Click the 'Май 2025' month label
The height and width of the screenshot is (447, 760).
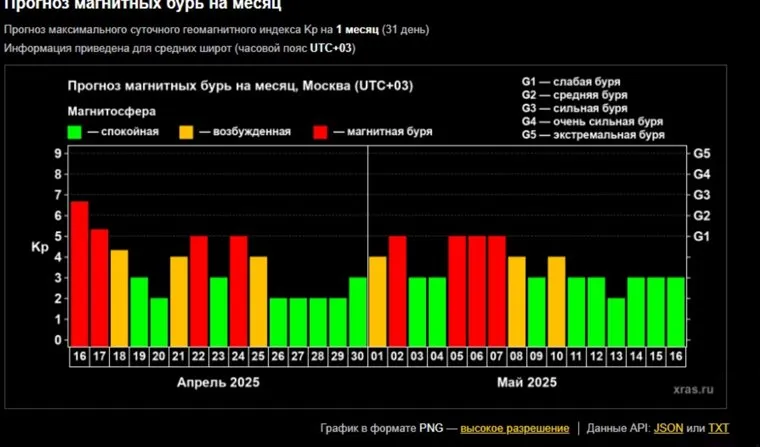click(527, 383)
